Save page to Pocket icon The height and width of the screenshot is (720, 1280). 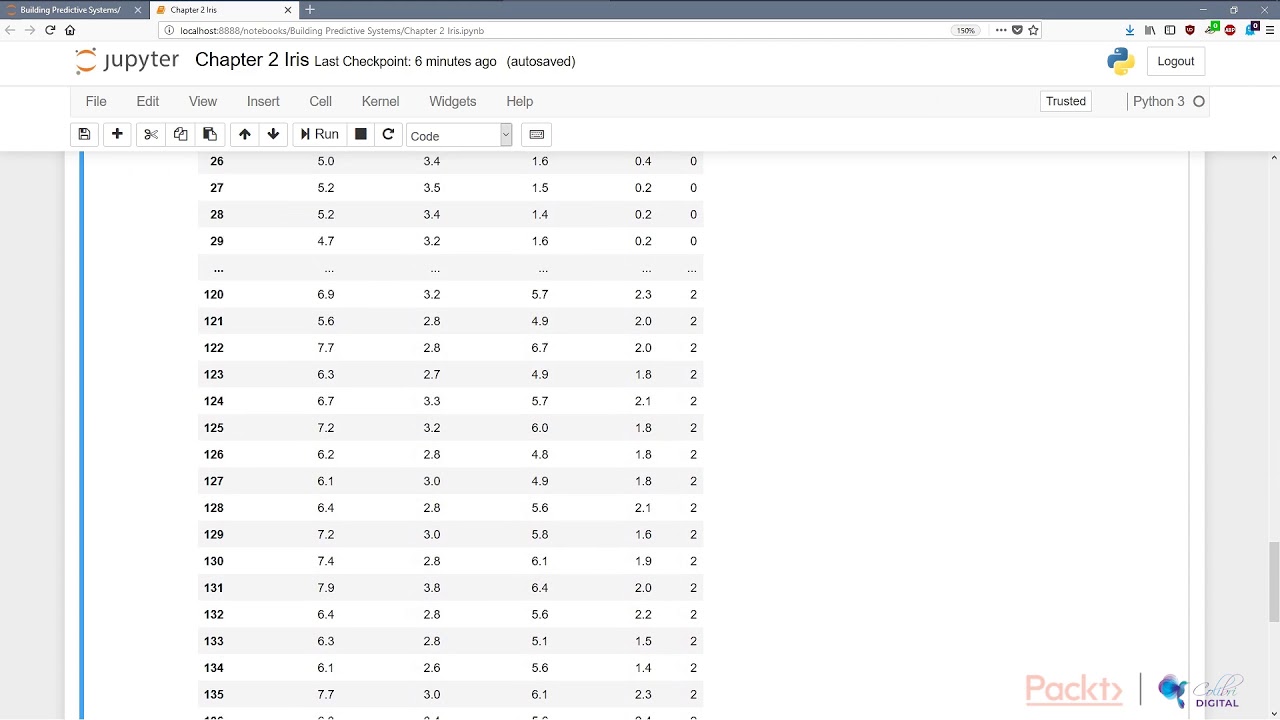point(1017,30)
